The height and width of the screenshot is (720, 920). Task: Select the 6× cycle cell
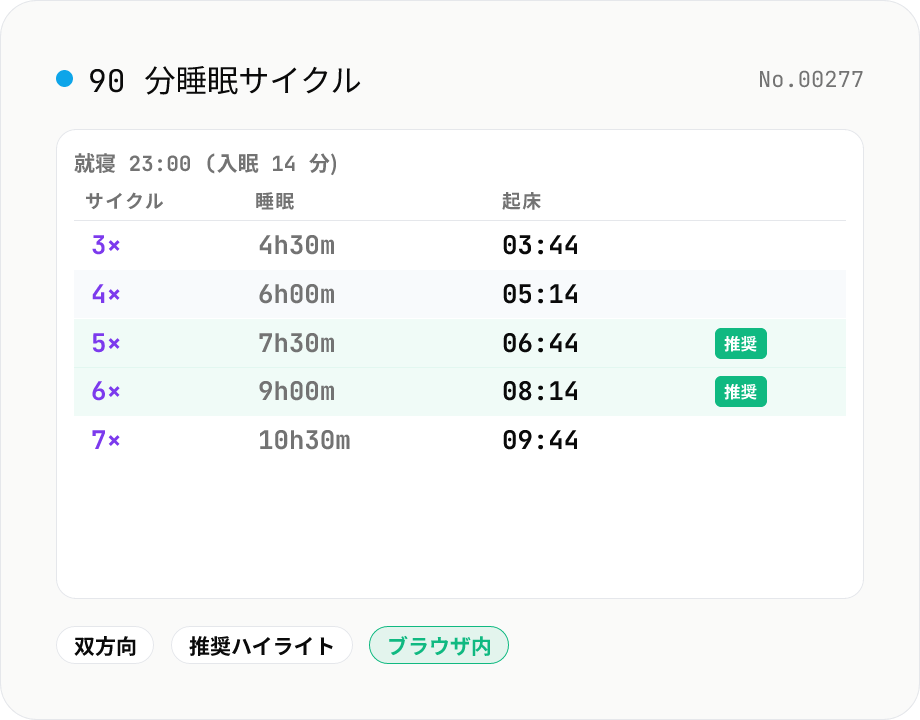tap(106, 391)
